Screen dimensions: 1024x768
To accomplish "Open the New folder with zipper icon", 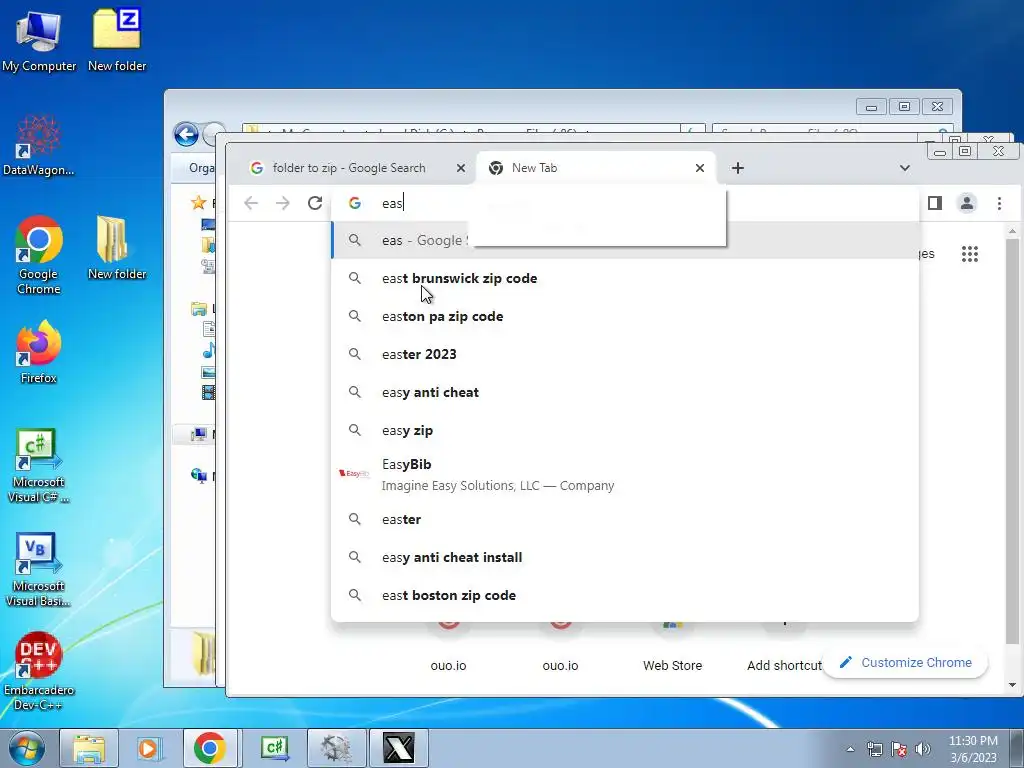I will coord(117,248).
